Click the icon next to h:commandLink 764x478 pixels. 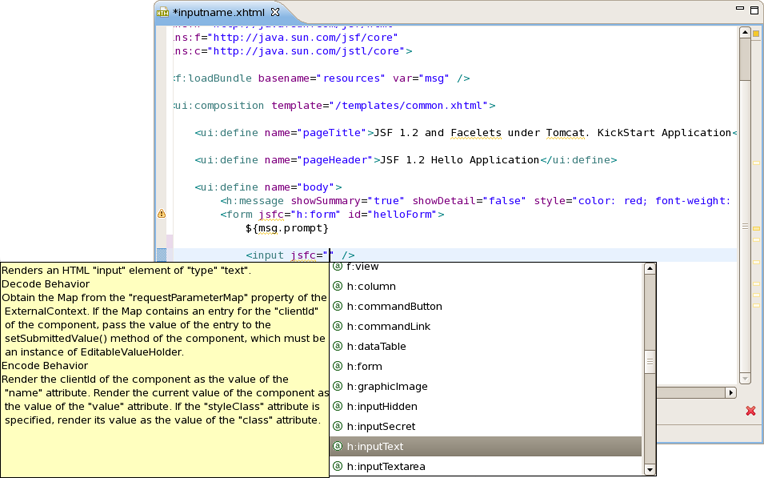coord(338,326)
